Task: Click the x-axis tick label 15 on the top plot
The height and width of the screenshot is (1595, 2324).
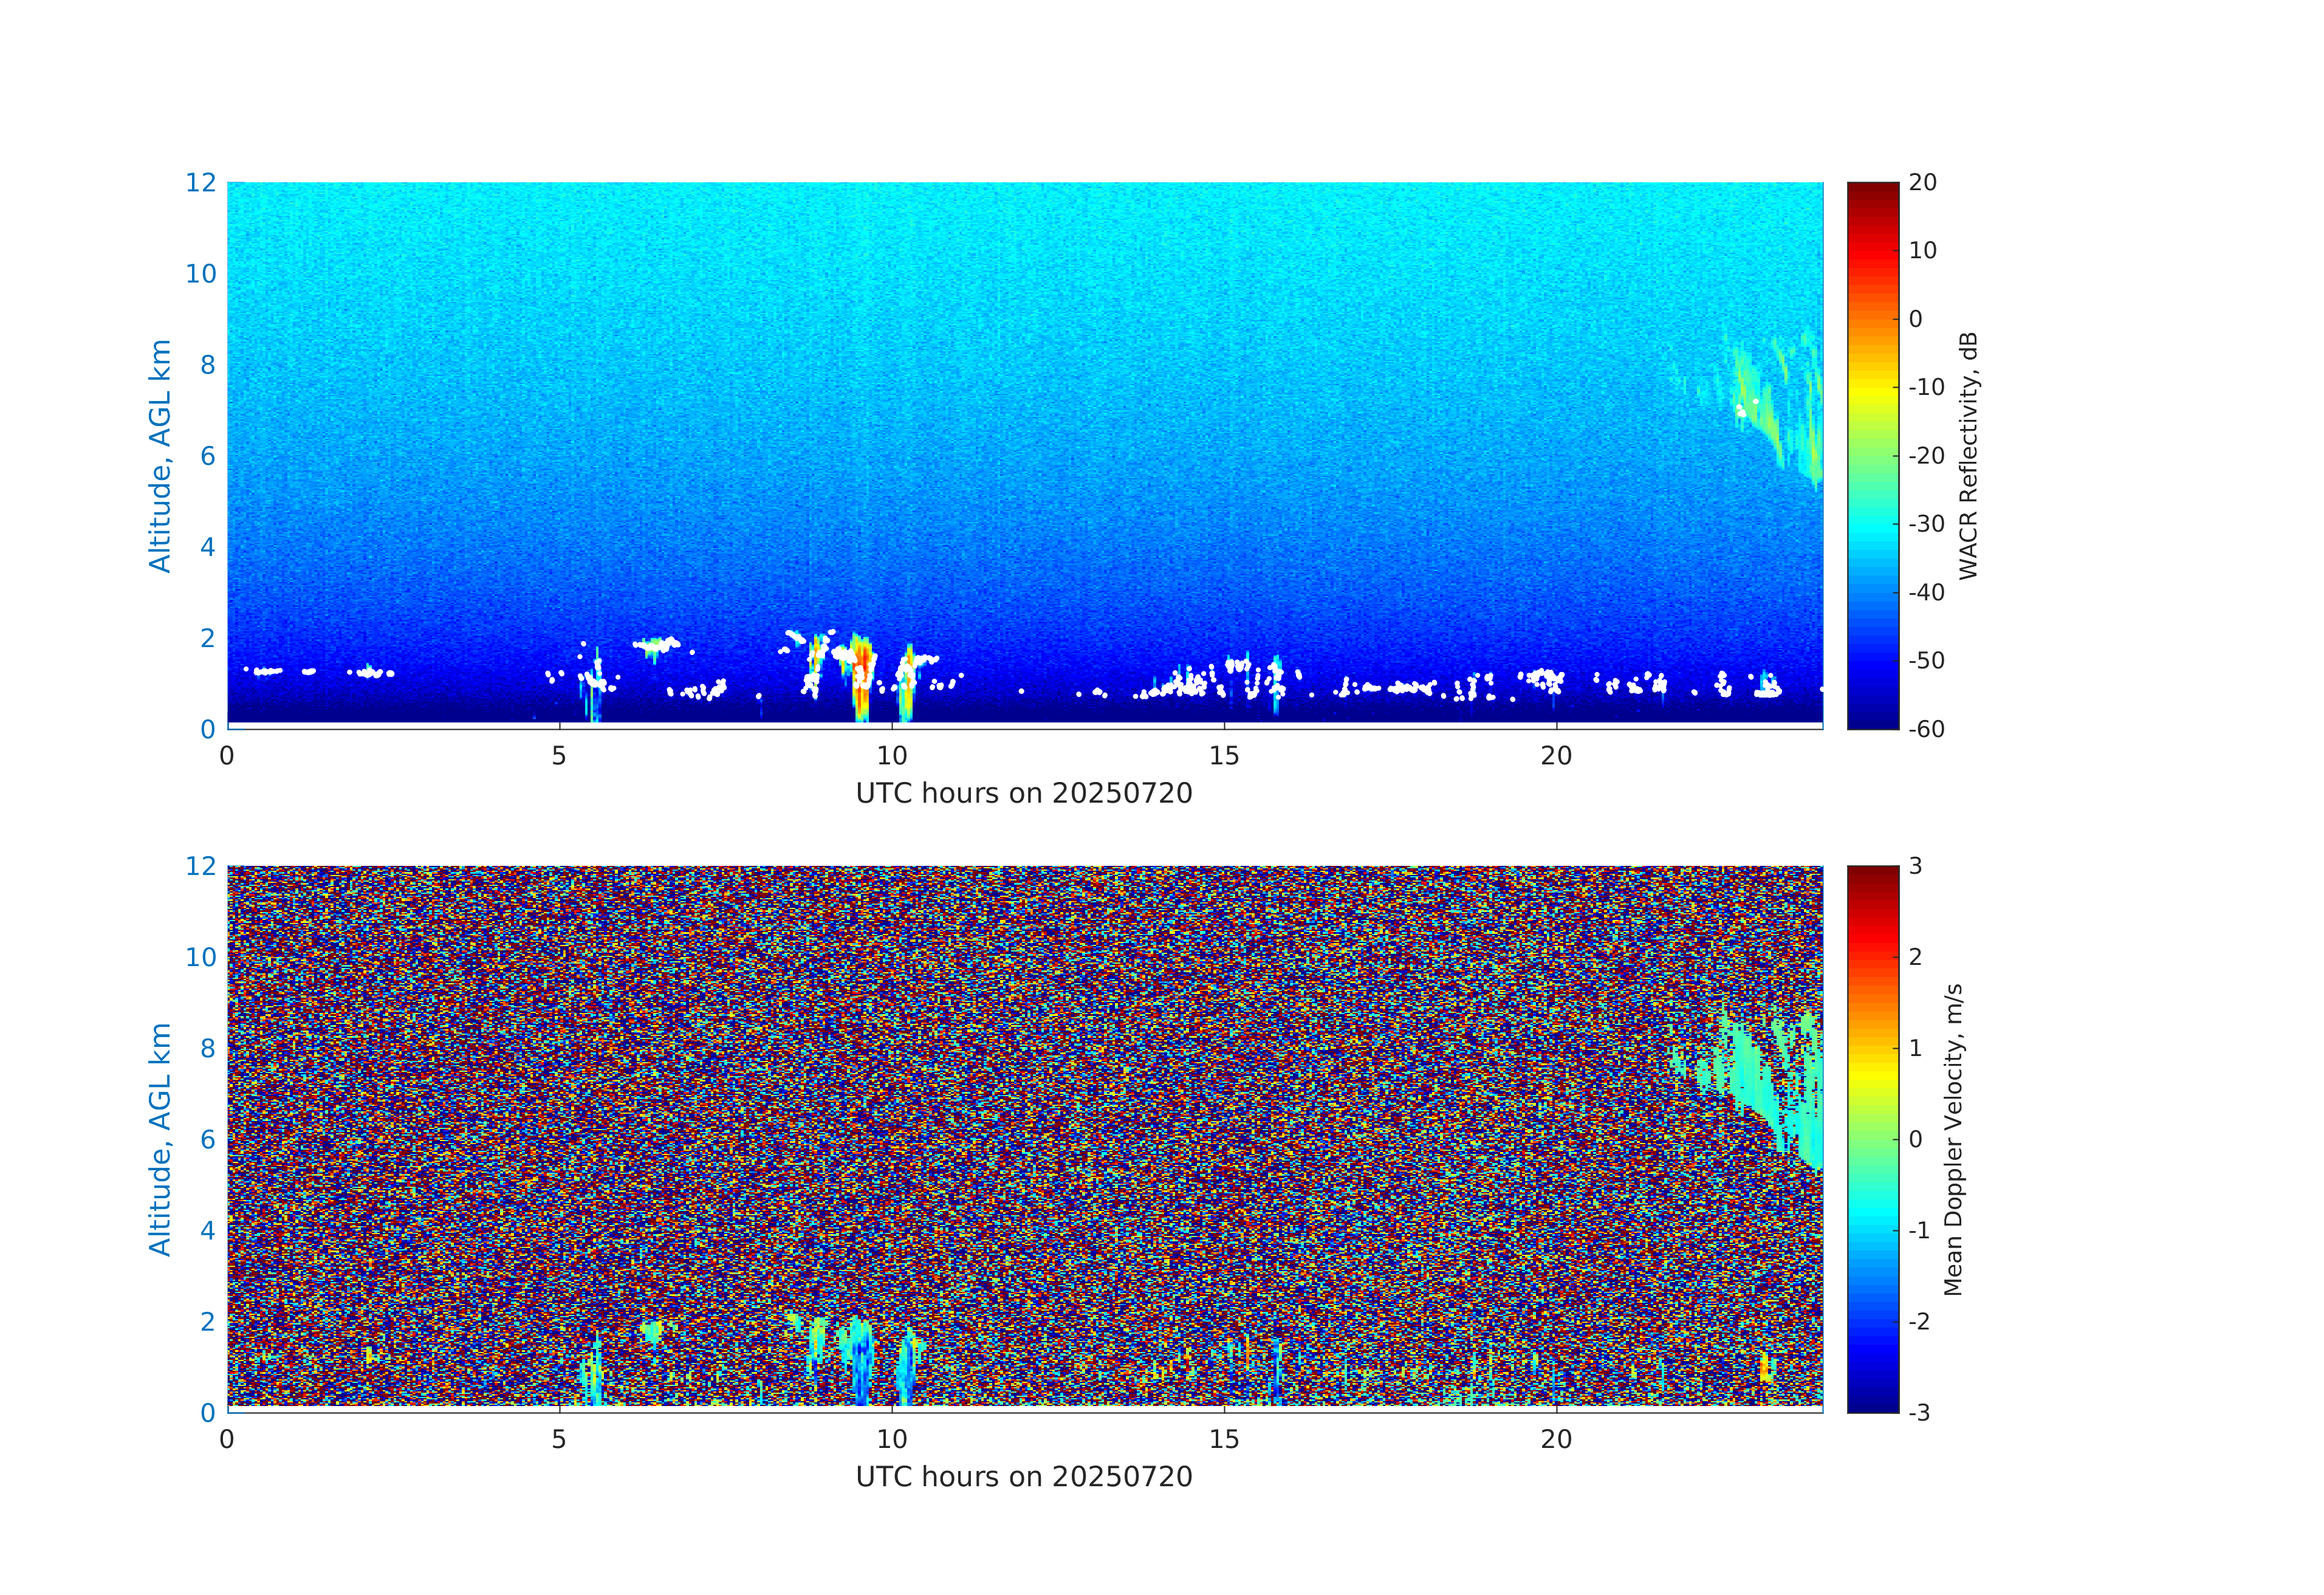Action: click(1224, 756)
